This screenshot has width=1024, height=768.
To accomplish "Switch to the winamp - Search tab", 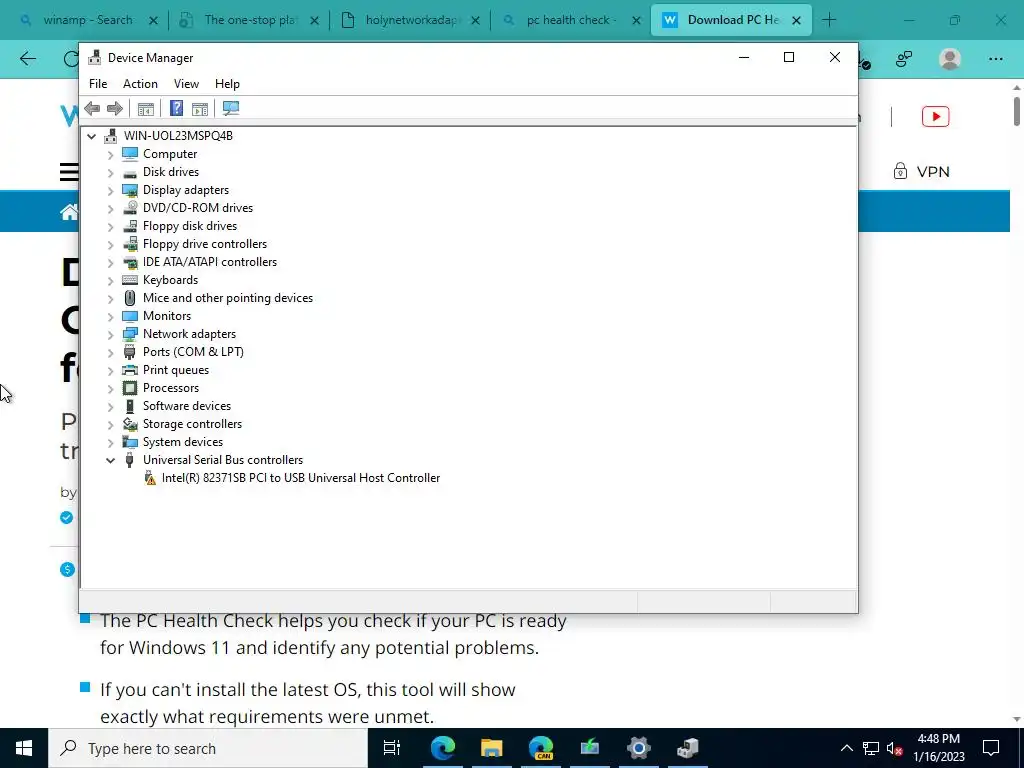I will pos(88,20).
